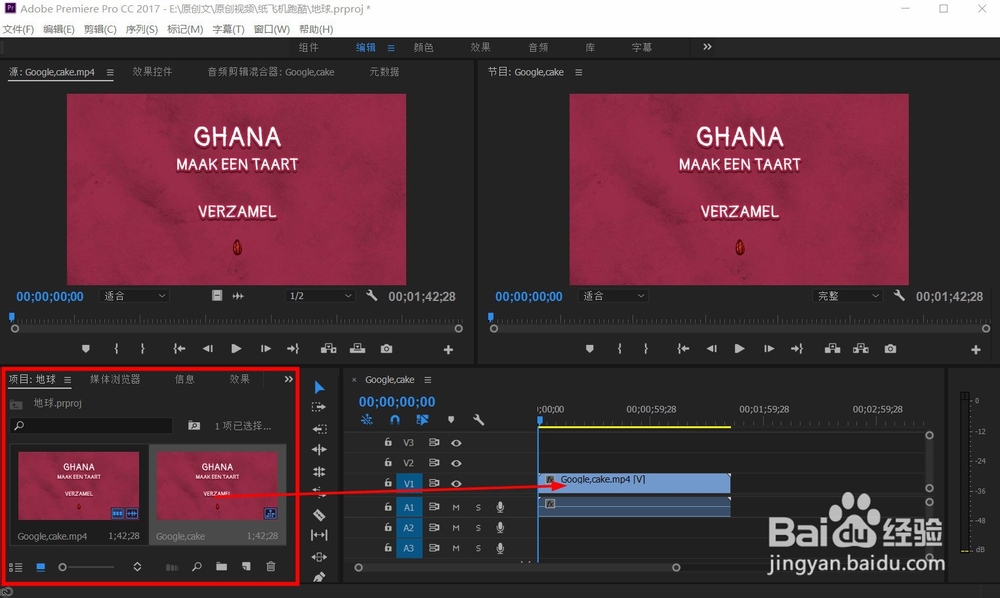The image size is (1000, 598).
Task: Switch Project panel to icon view
Action: [x=41, y=567]
